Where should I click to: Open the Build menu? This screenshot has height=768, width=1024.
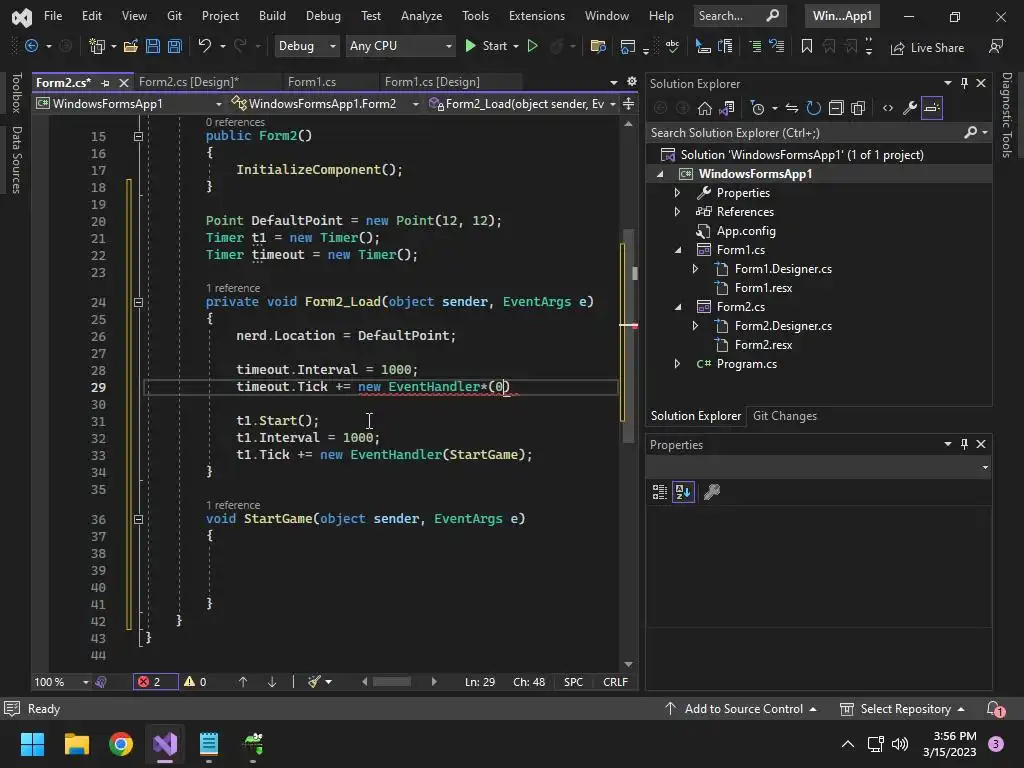click(272, 16)
